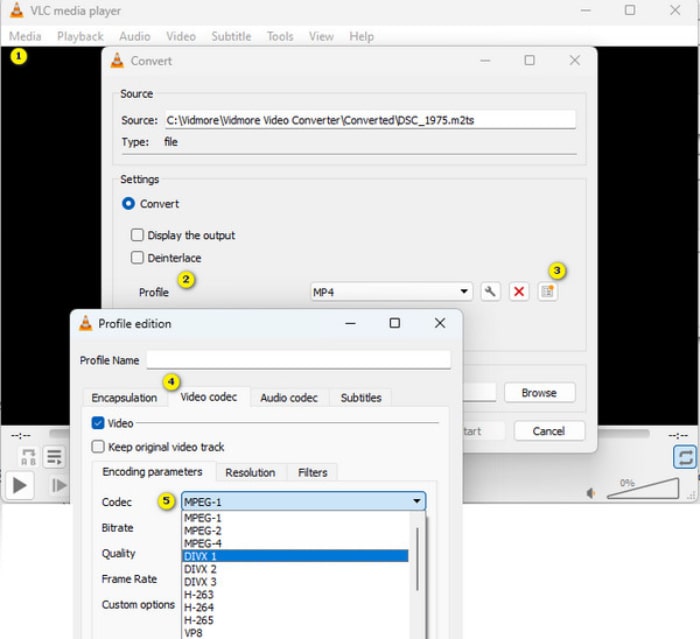Image resolution: width=700 pixels, height=639 pixels.
Task: Click the codec list scrollbar
Action: click(417, 559)
